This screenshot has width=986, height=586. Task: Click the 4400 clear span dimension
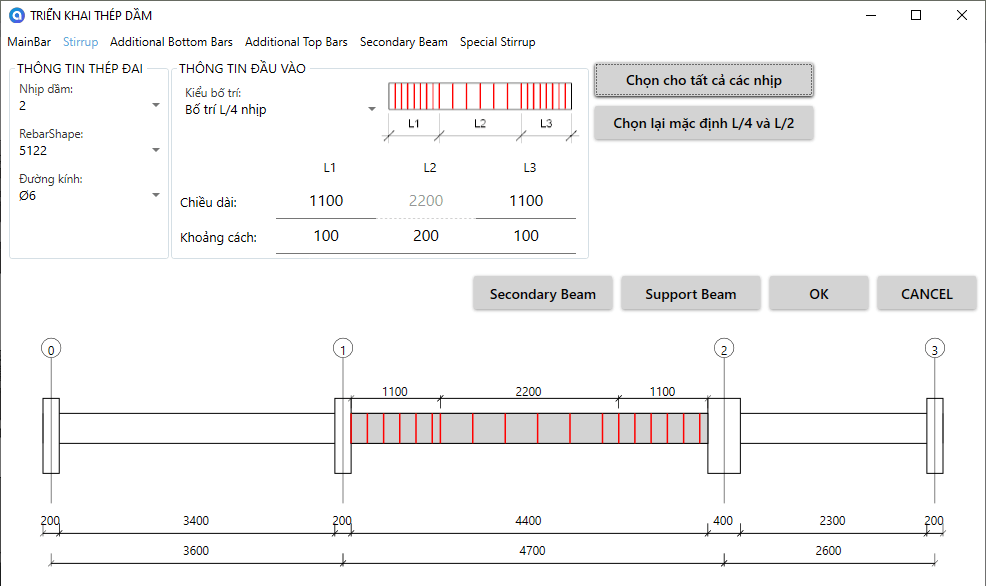tap(528, 521)
